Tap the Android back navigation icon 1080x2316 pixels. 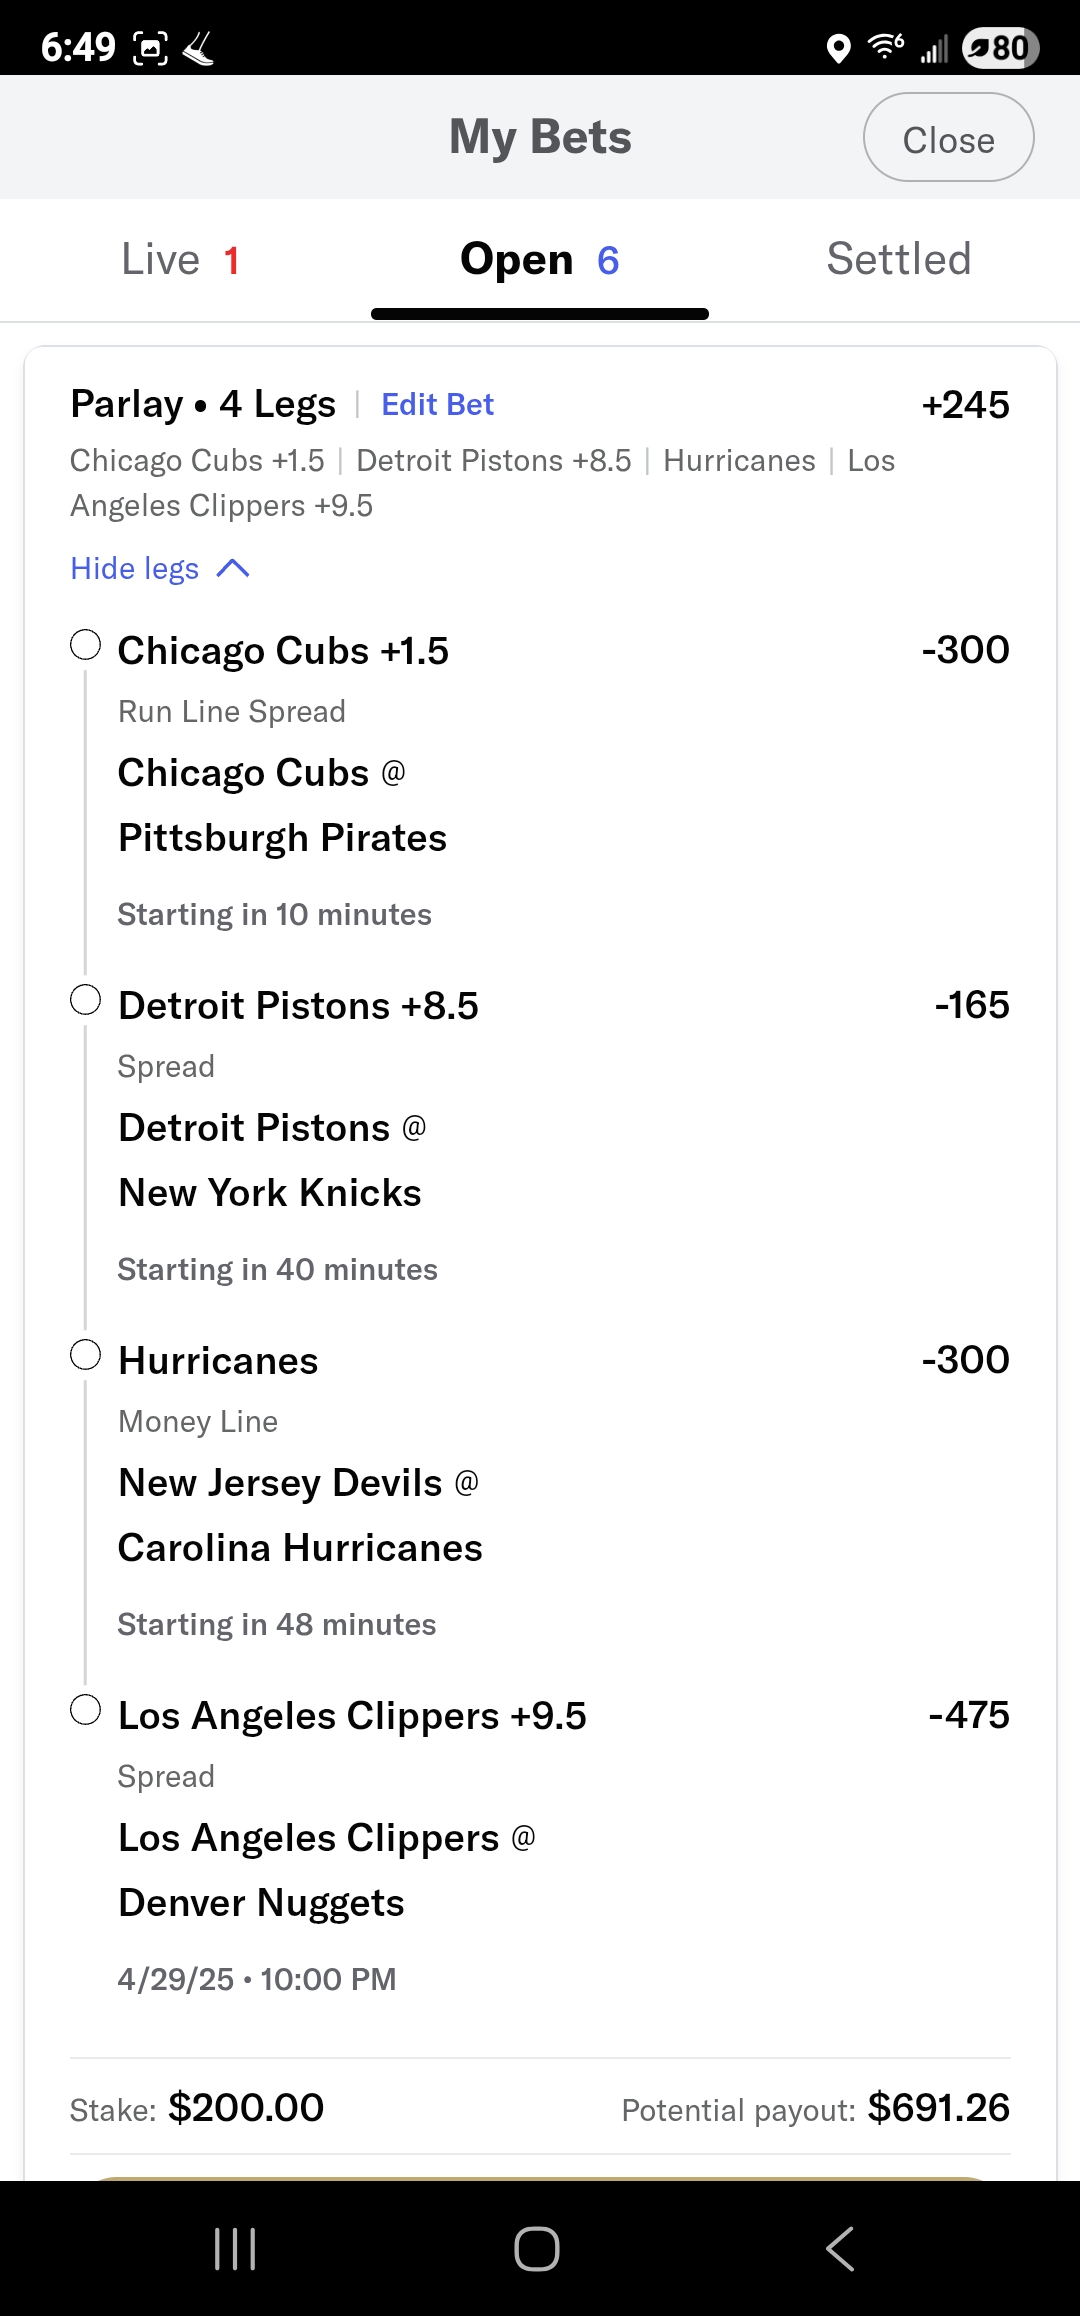pyautogui.click(x=840, y=2249)
